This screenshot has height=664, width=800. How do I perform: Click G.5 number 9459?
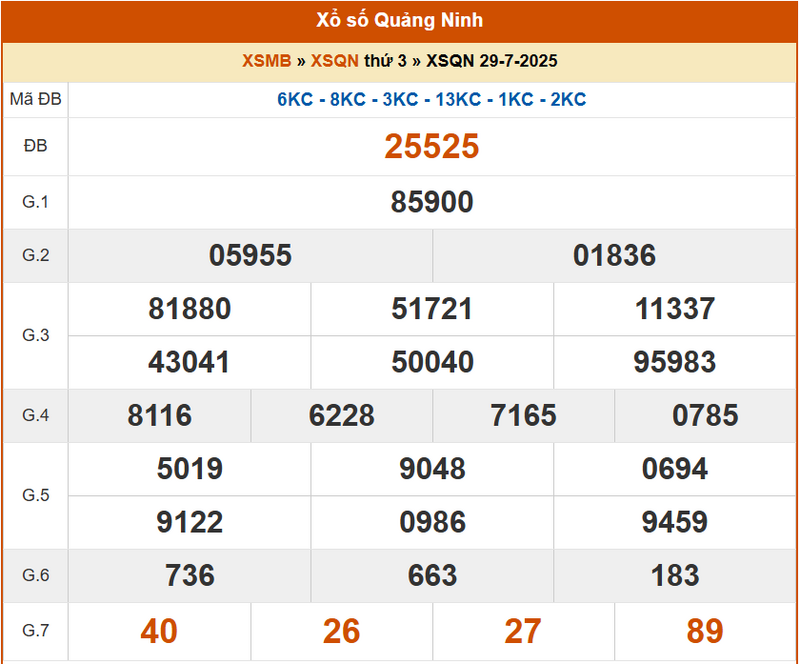pyautogui.click(x=674, y=522)
